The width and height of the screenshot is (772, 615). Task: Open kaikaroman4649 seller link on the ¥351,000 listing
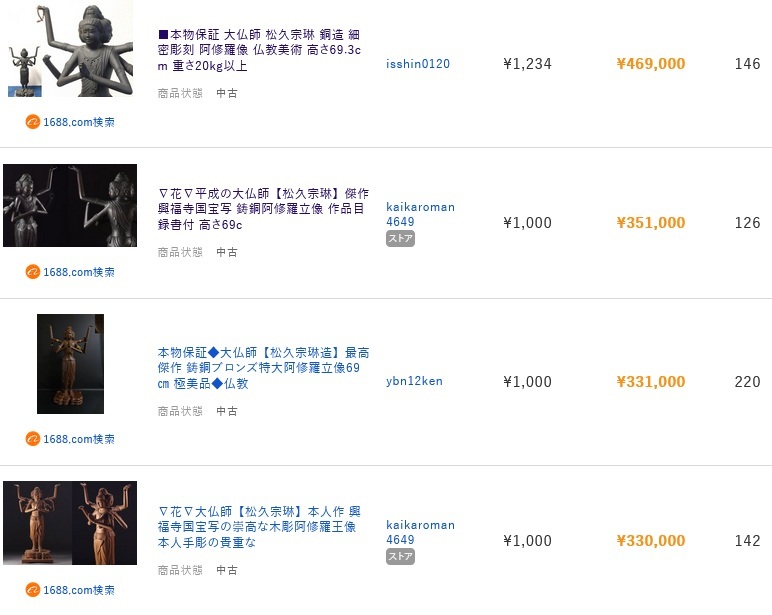[x=420, y=214]
